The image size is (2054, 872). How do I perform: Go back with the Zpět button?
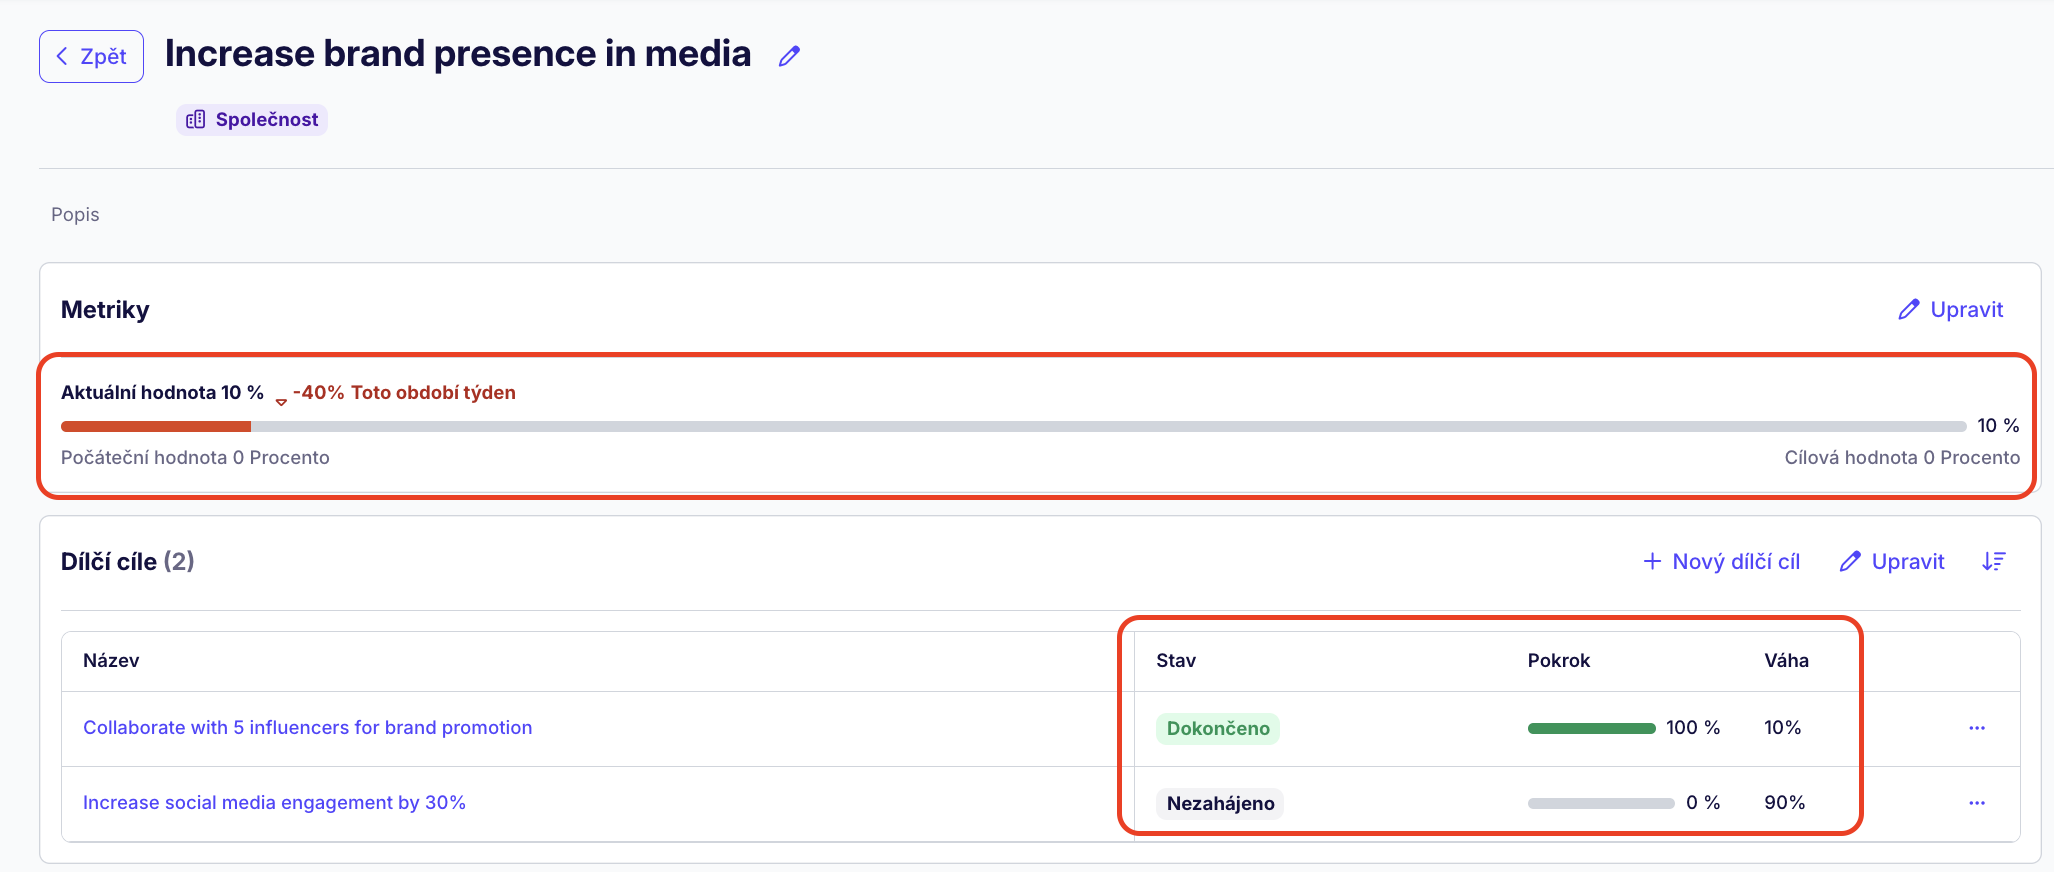pos(91,56)
